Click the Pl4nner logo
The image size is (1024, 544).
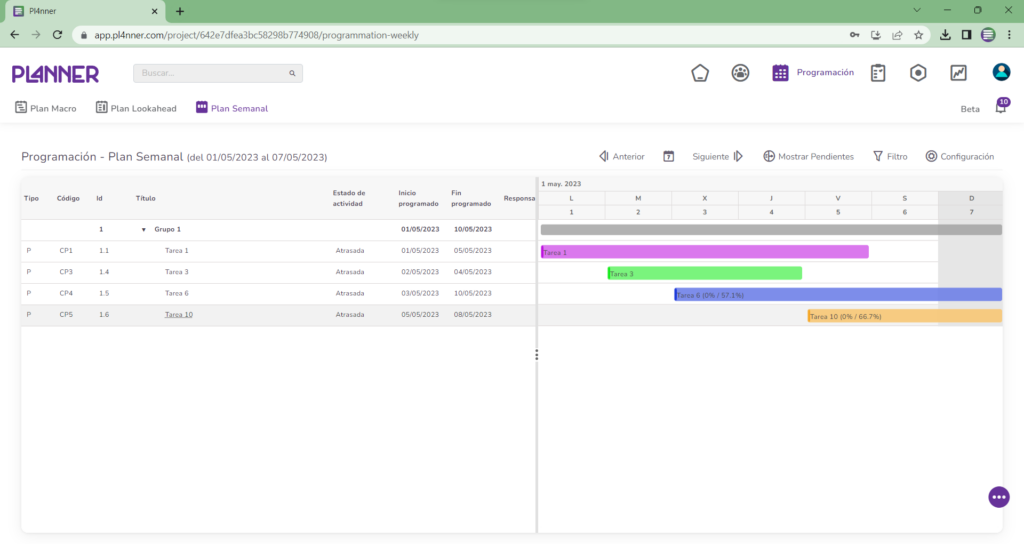[56, 74]
